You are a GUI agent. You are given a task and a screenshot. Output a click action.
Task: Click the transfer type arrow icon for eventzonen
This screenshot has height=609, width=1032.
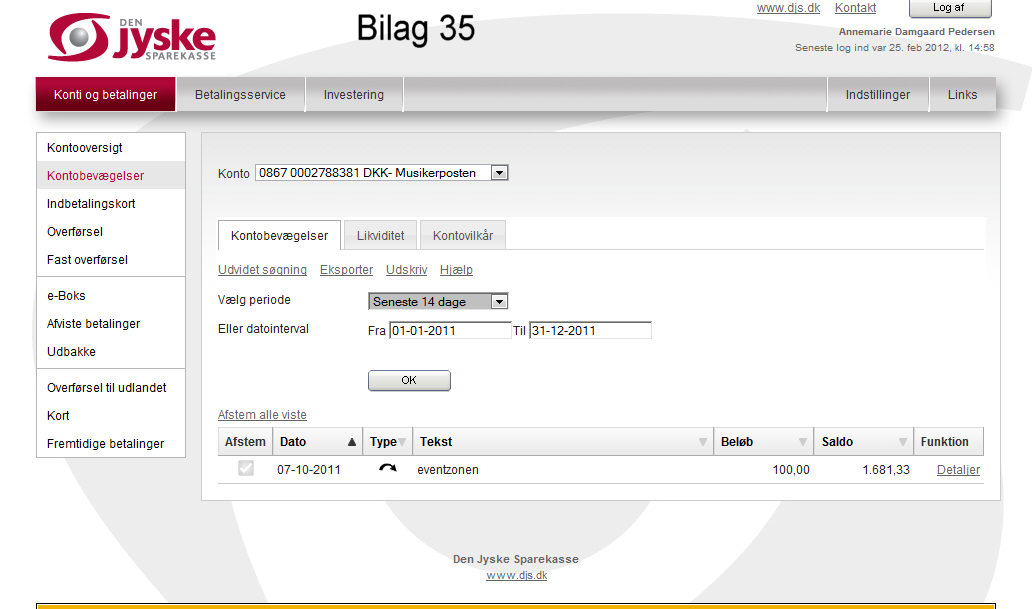388,469
